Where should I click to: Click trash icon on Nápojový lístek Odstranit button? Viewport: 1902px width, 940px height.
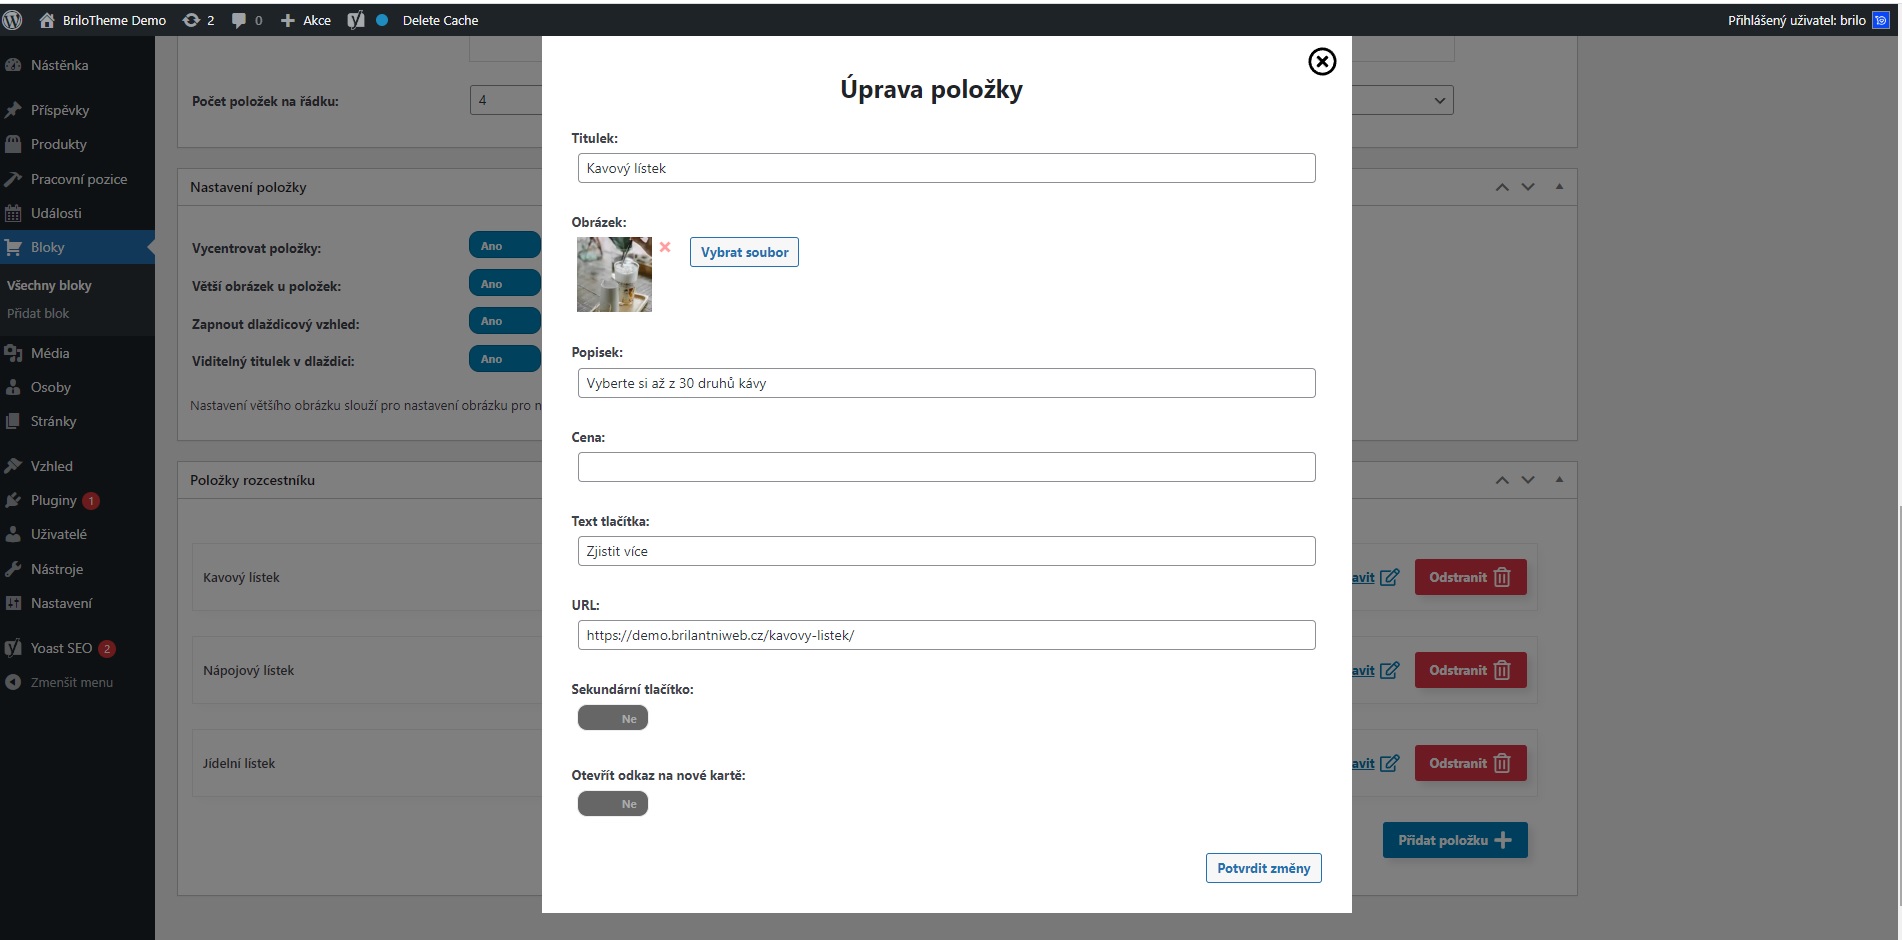pos(1501,670)
